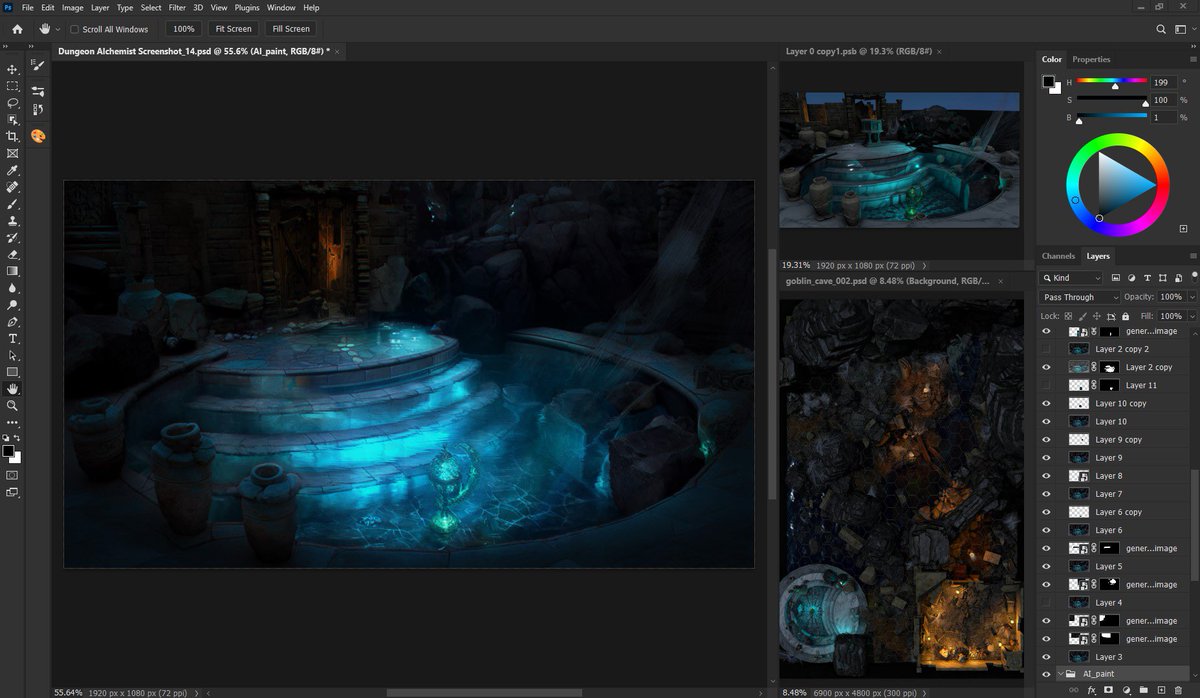This screenshot has height=698, width=1200.
Task: Click the Home icon in options bar
Action: click(x=17, y=29)
